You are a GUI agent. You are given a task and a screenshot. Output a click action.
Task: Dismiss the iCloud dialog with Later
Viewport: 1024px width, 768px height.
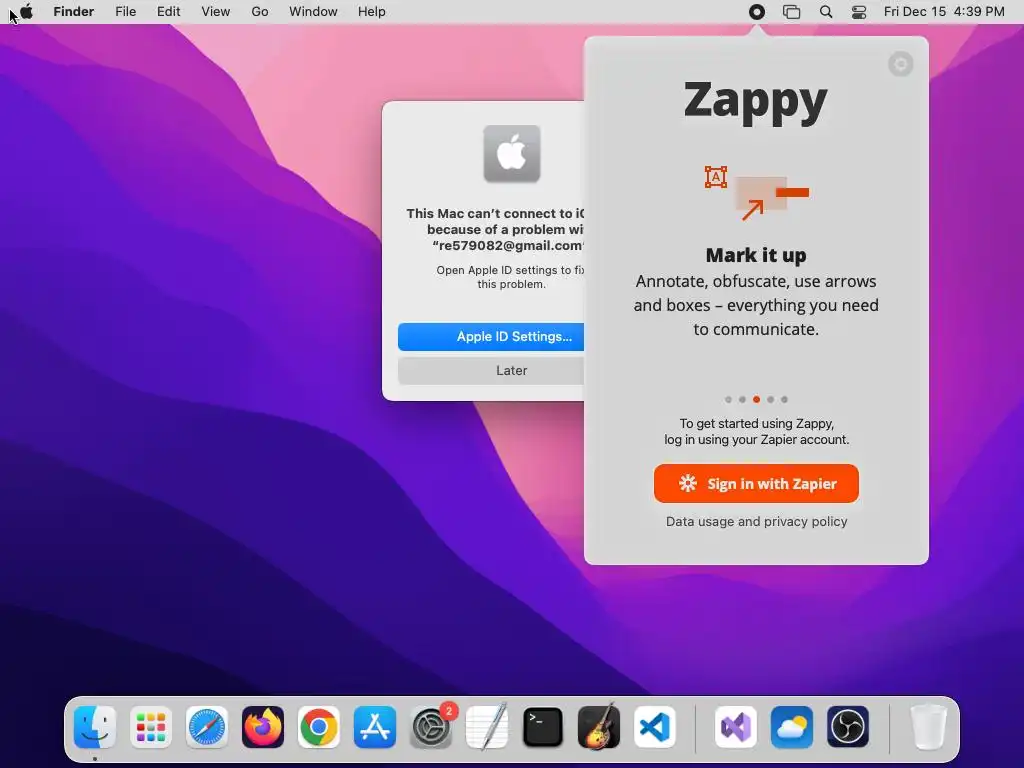pyautogui.click(x=491, y=371)
